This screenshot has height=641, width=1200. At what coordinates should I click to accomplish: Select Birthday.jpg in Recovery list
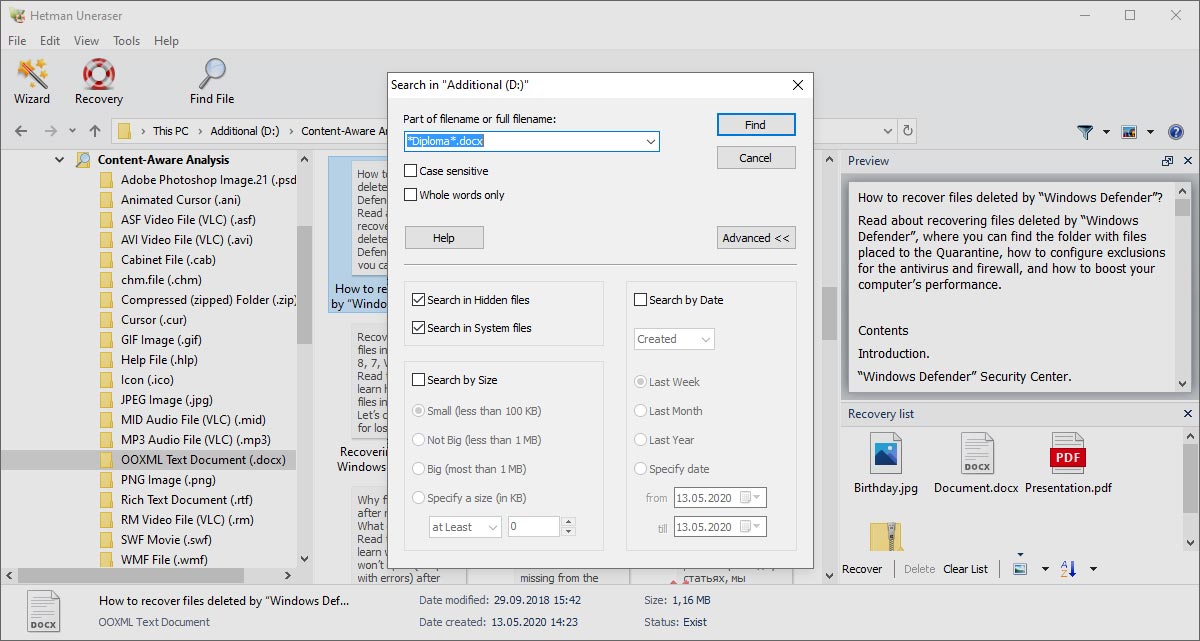(886, 464)
